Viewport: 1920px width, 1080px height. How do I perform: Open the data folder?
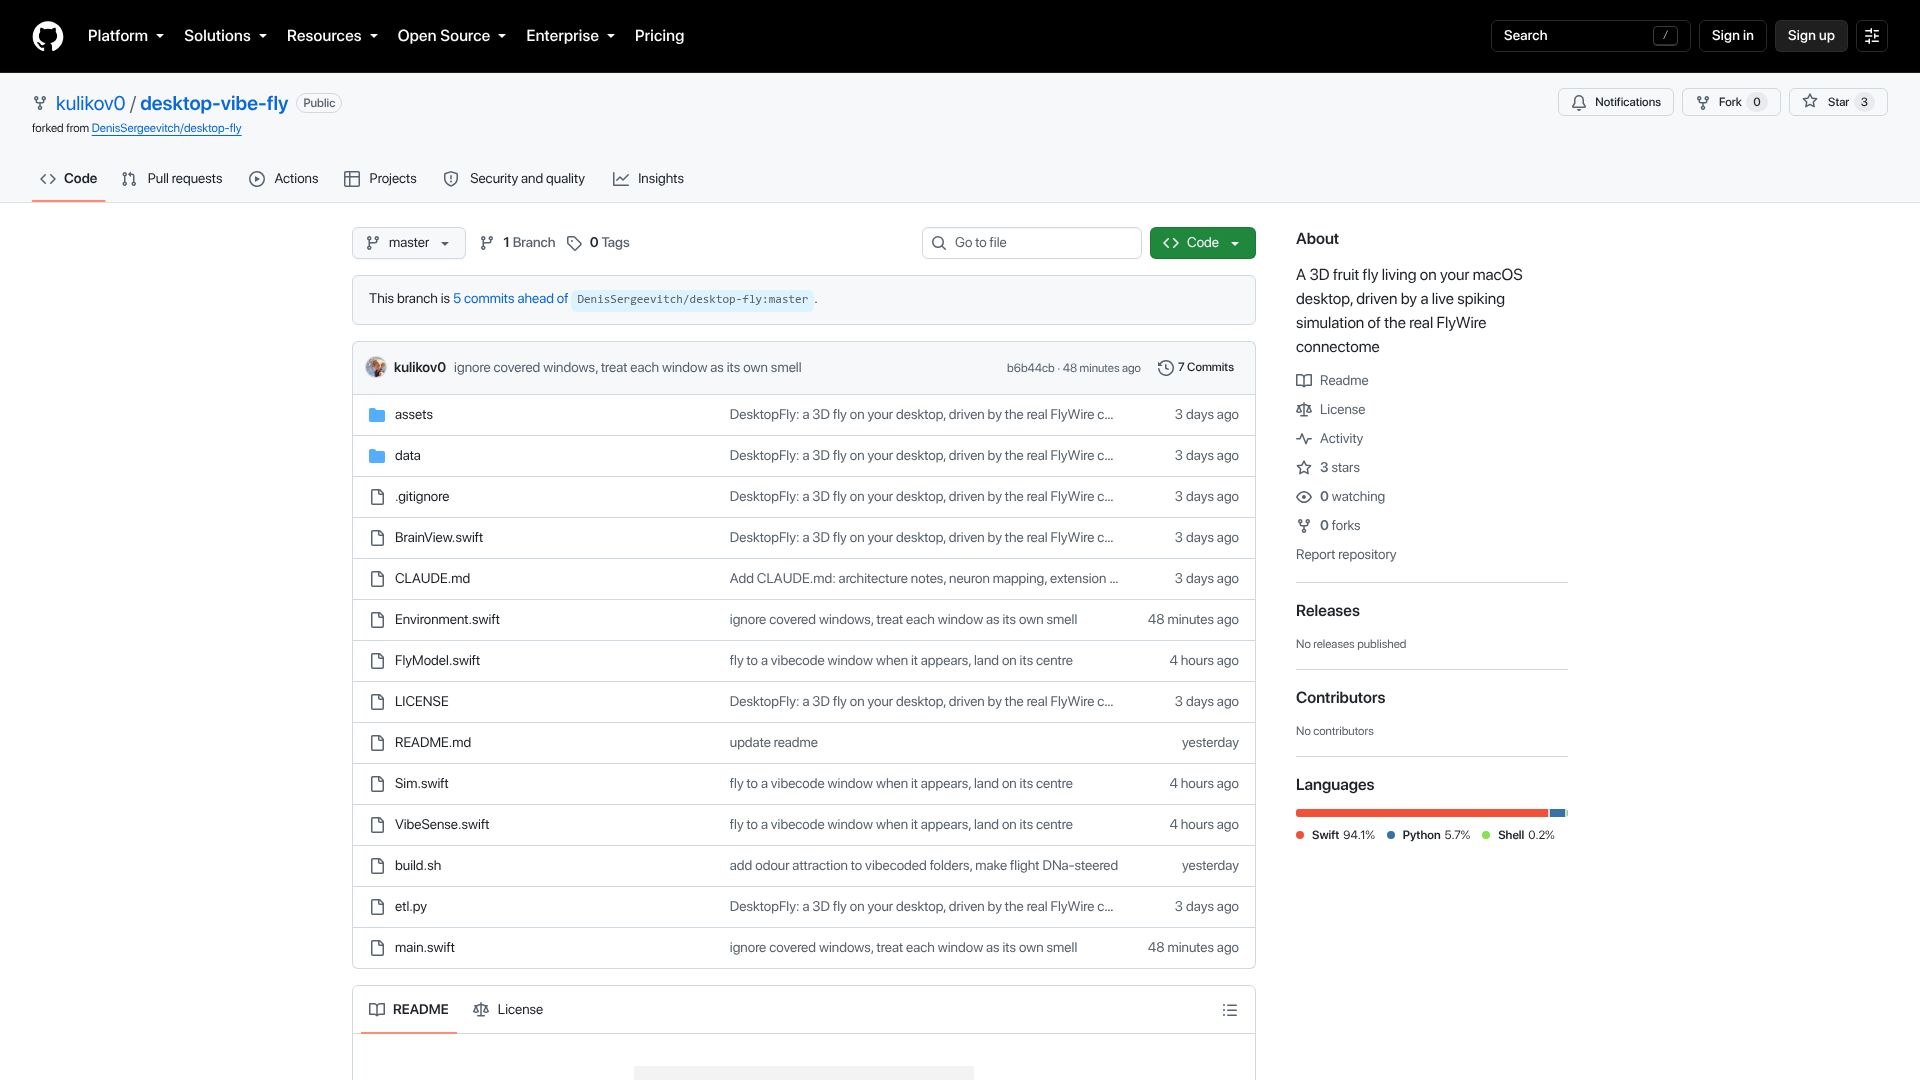[408, 456]
